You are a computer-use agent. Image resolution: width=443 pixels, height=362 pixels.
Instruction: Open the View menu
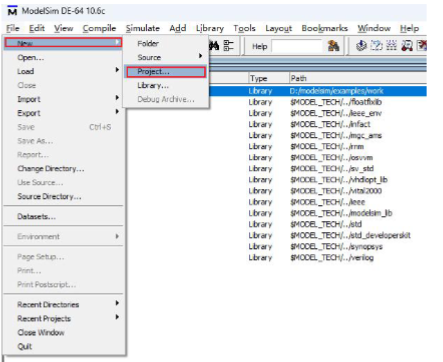click(64, 28)
